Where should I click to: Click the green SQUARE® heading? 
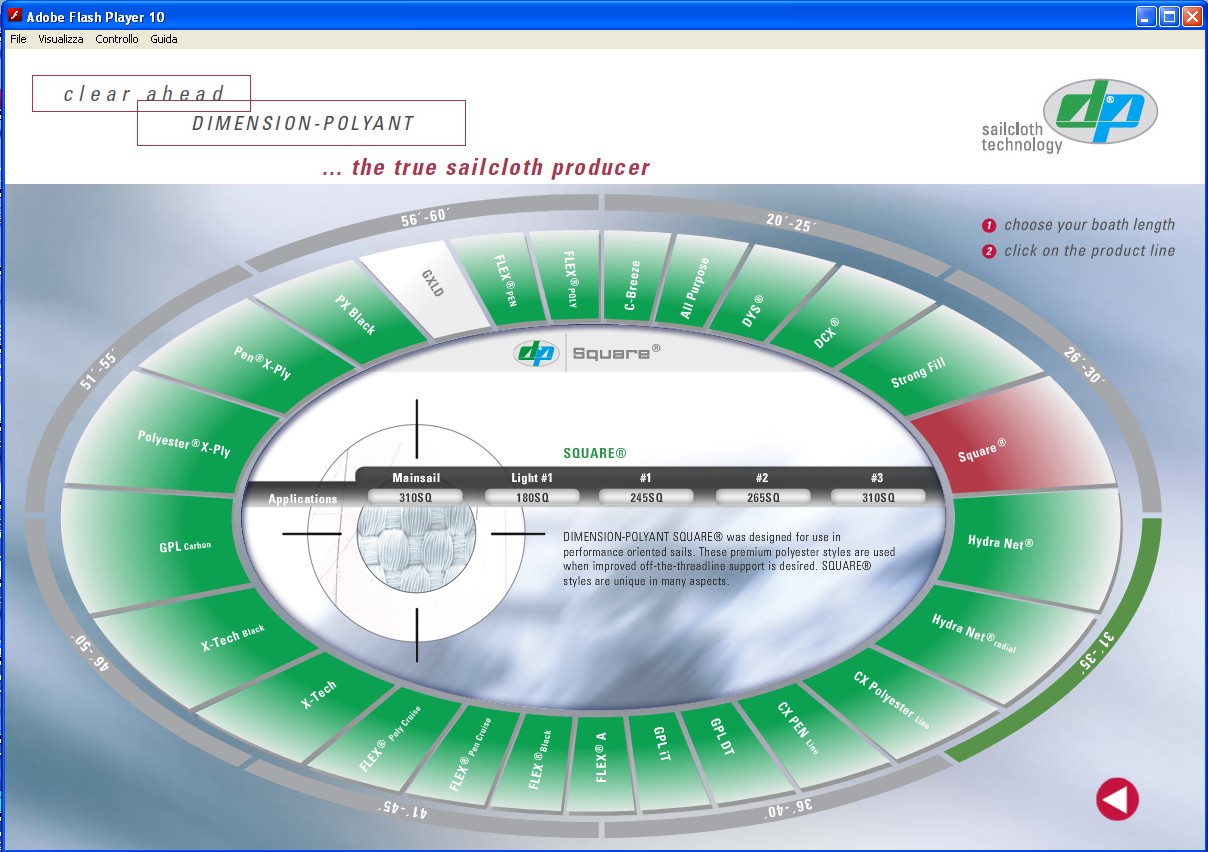click(x=595, y=453)
